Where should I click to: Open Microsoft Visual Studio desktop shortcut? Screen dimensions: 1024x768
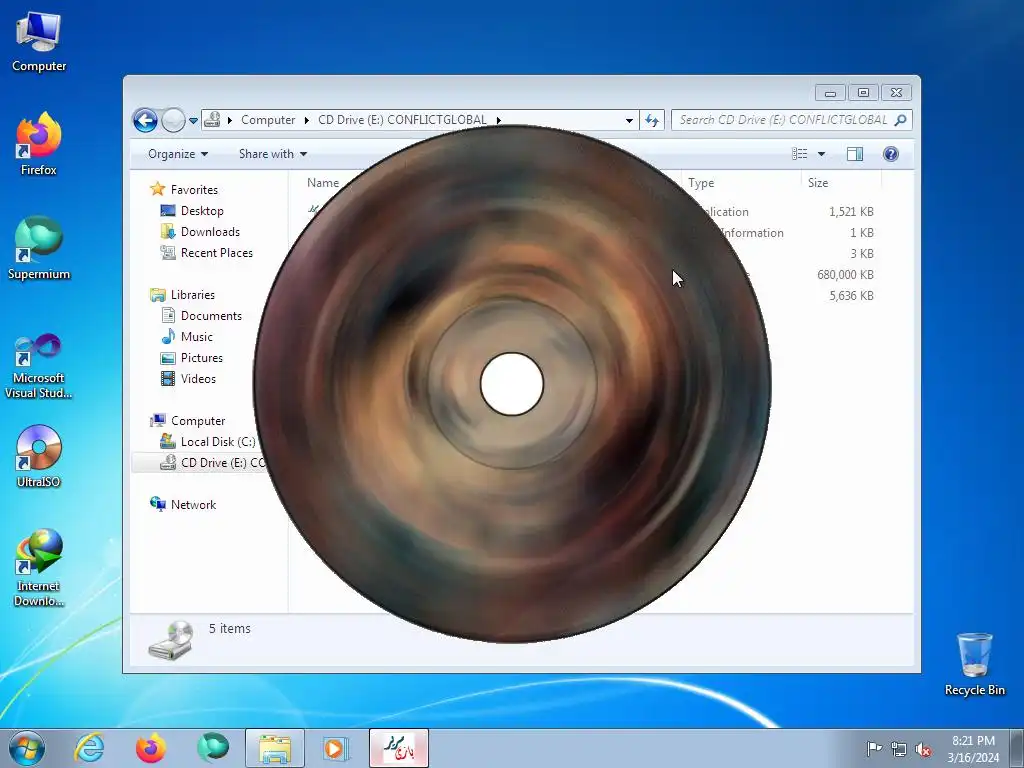click(39, 366)
